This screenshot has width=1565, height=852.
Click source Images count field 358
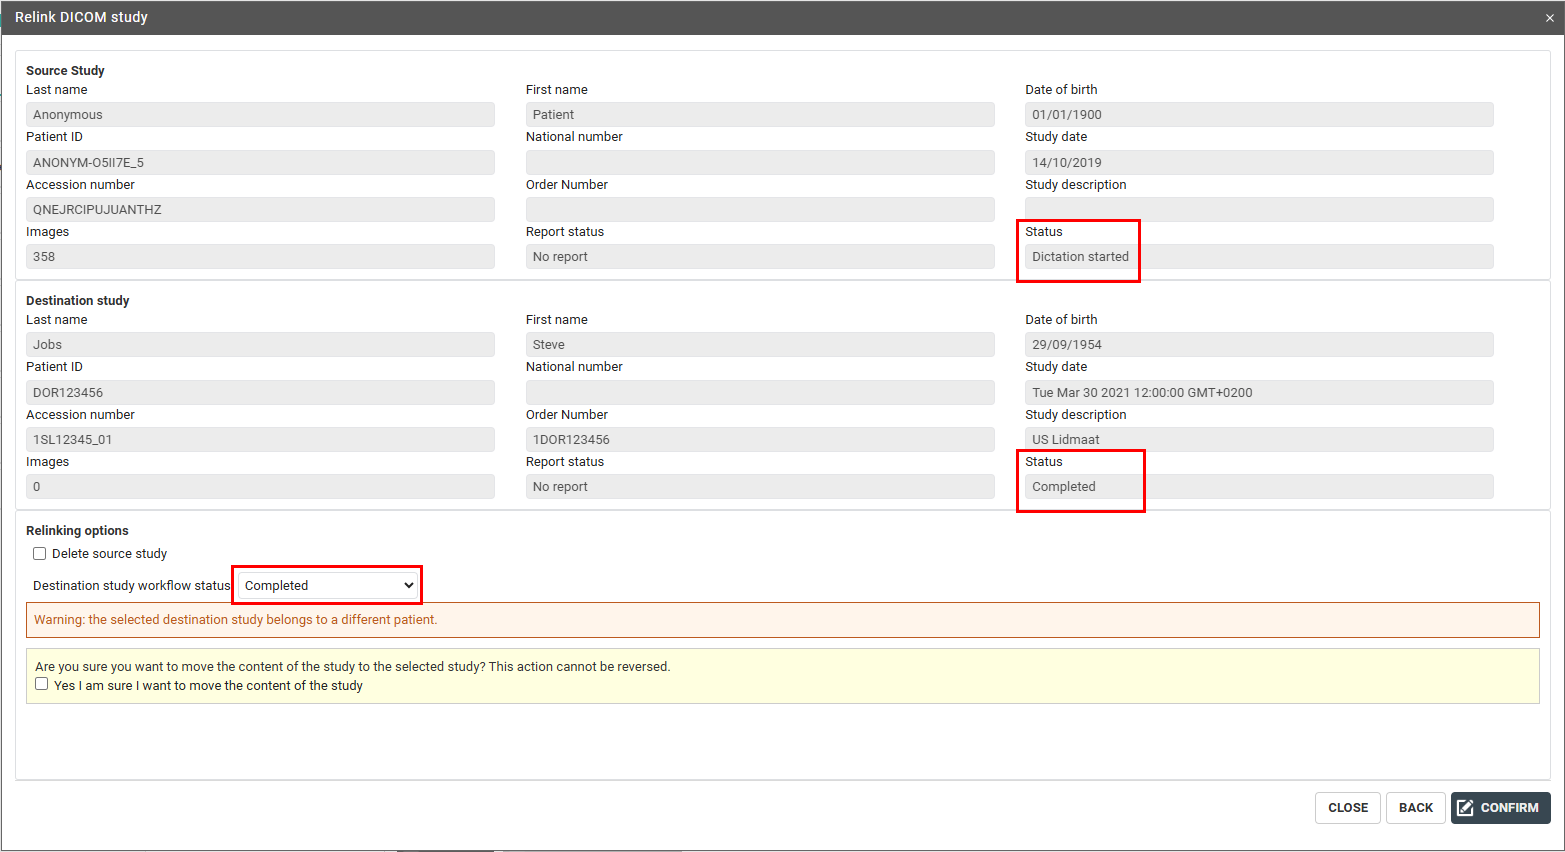(260, 257)
